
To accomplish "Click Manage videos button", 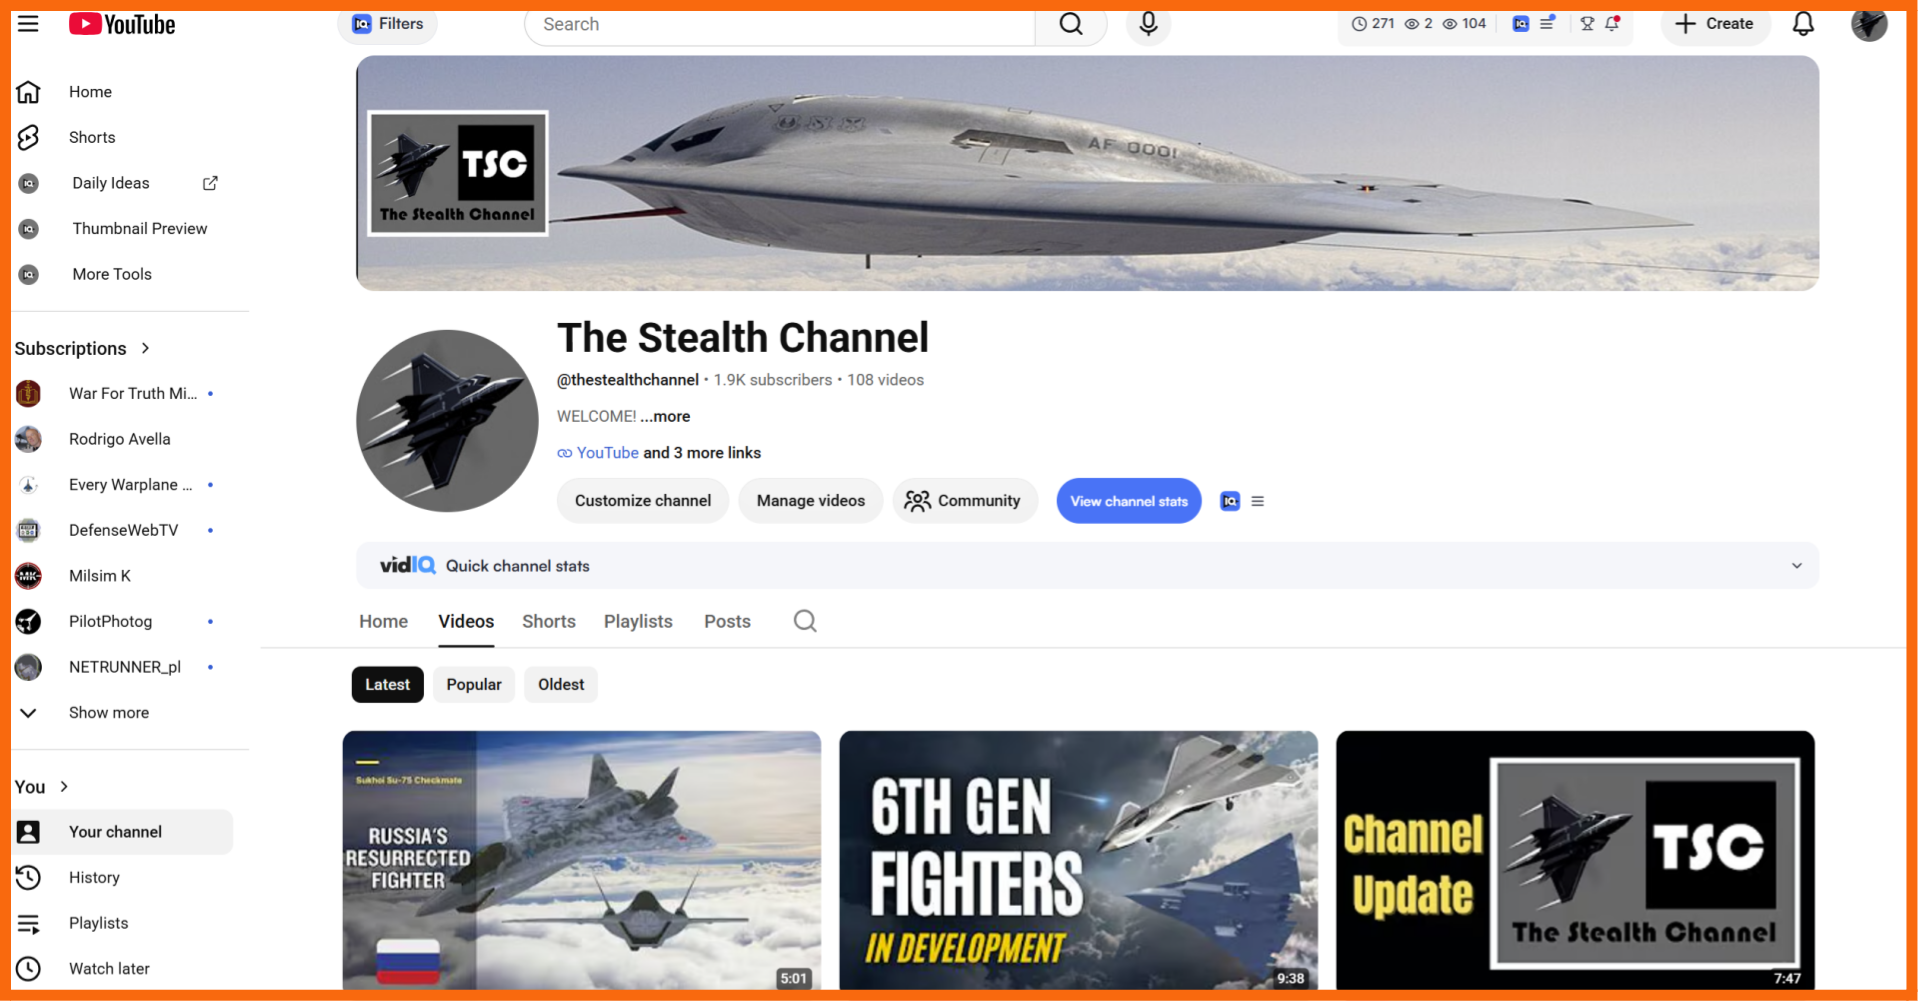I will click(811, 501).
